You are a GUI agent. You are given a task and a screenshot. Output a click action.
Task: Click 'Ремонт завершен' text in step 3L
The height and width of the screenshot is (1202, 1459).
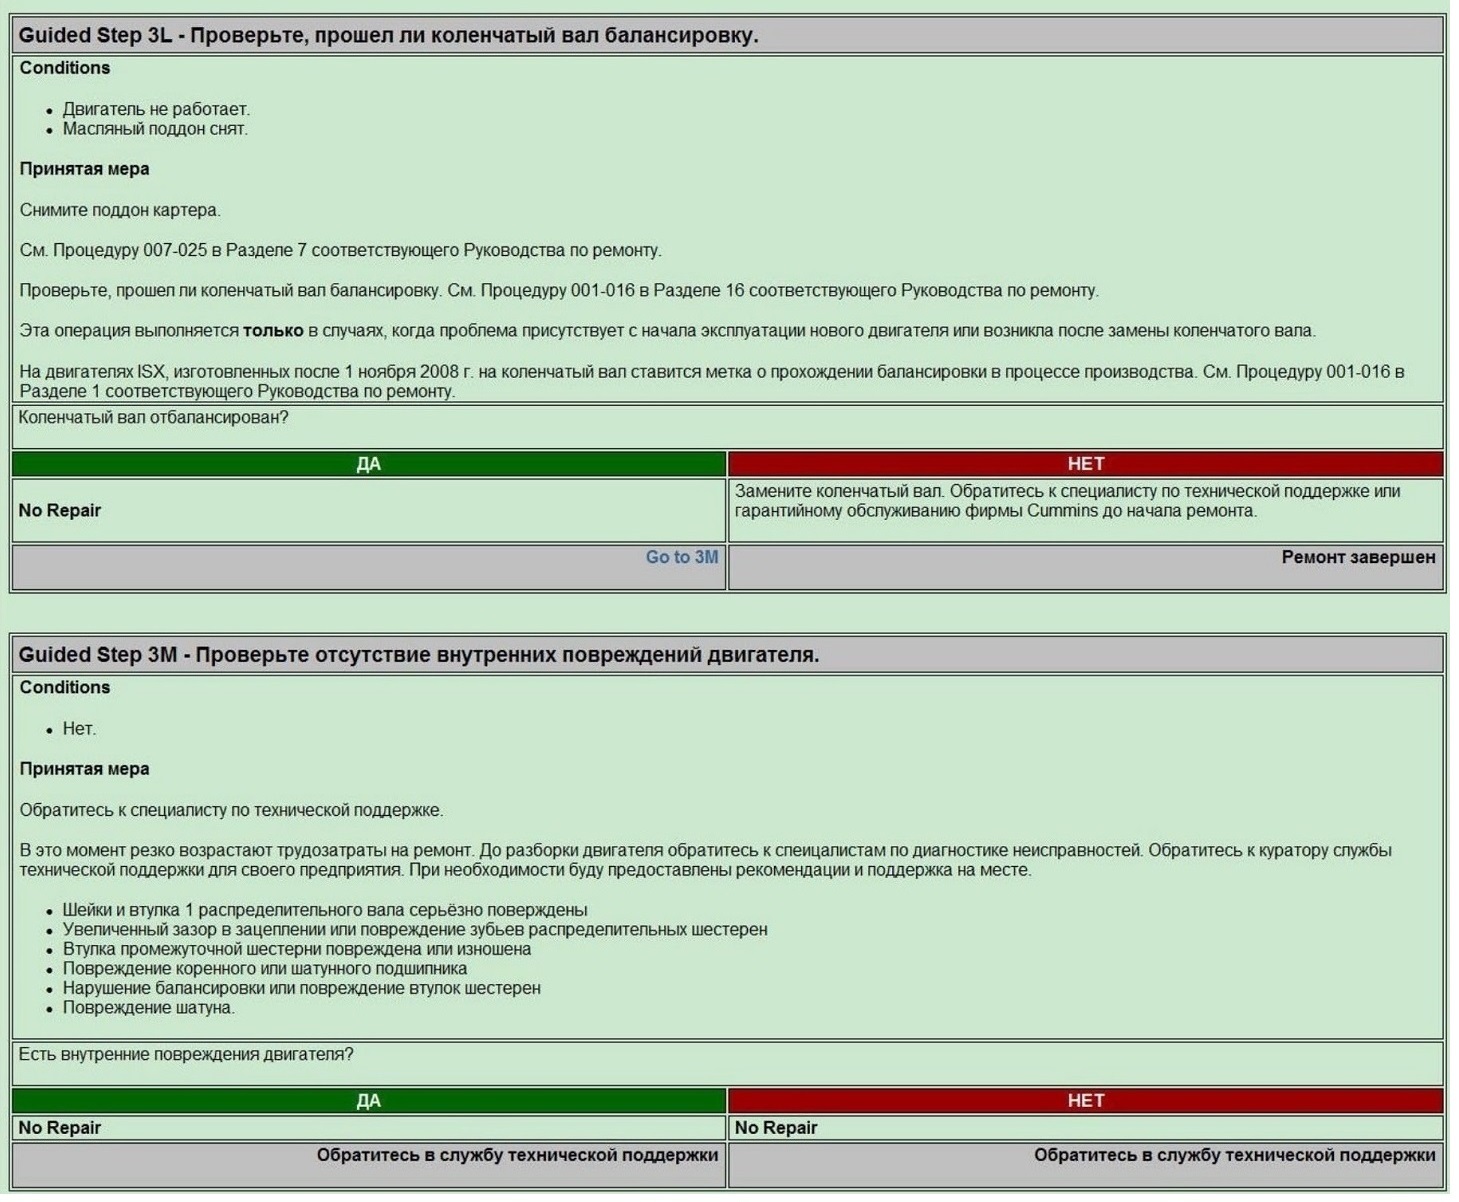point(1358,557)
